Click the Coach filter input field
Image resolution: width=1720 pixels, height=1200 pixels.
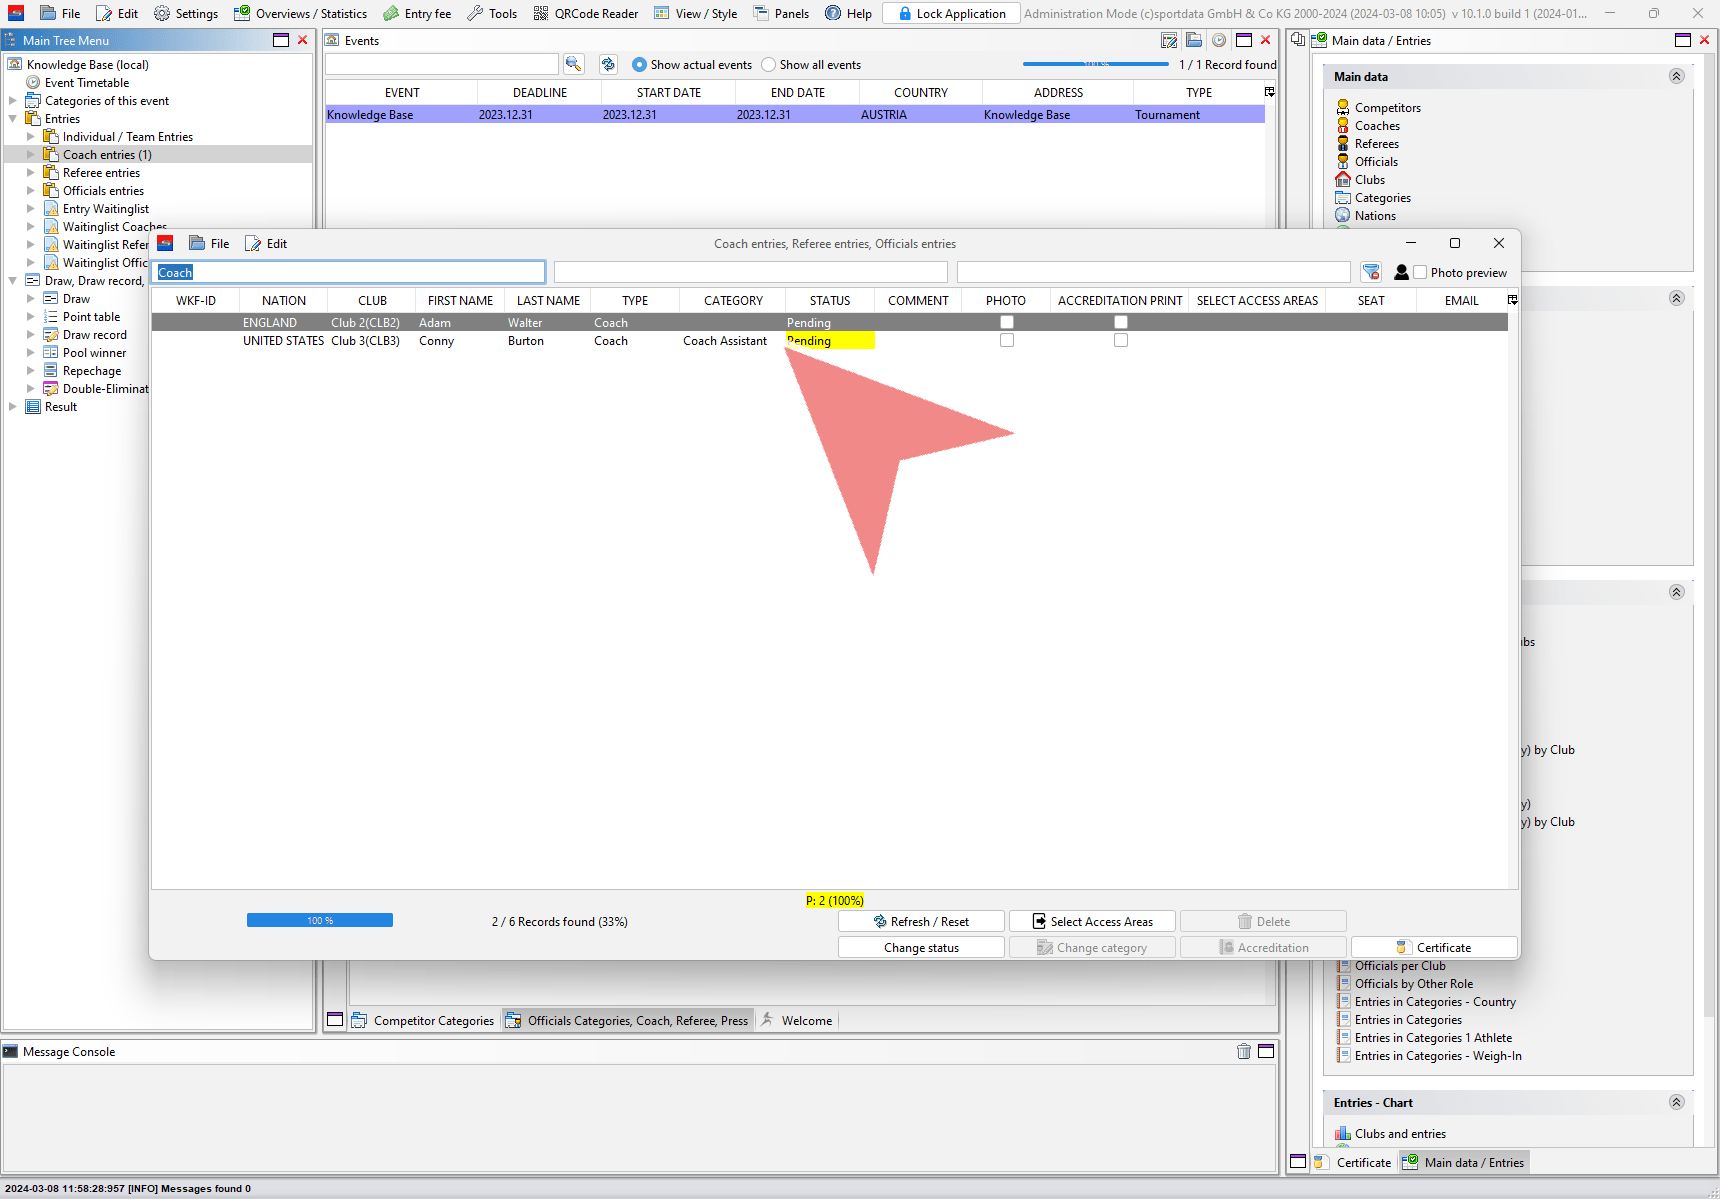[349, 272]
